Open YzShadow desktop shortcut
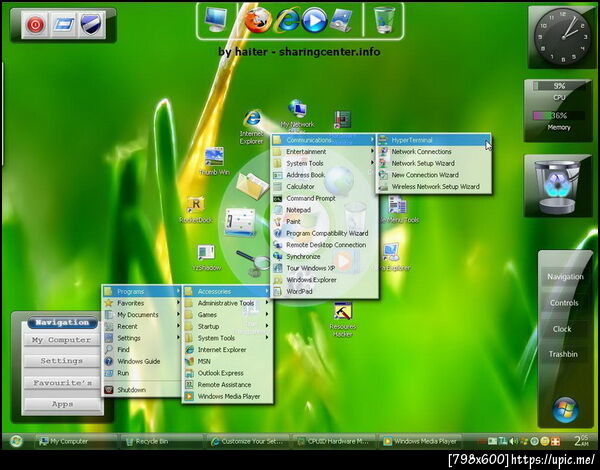This screenshot has height=470, width=600. pos(206,258)
